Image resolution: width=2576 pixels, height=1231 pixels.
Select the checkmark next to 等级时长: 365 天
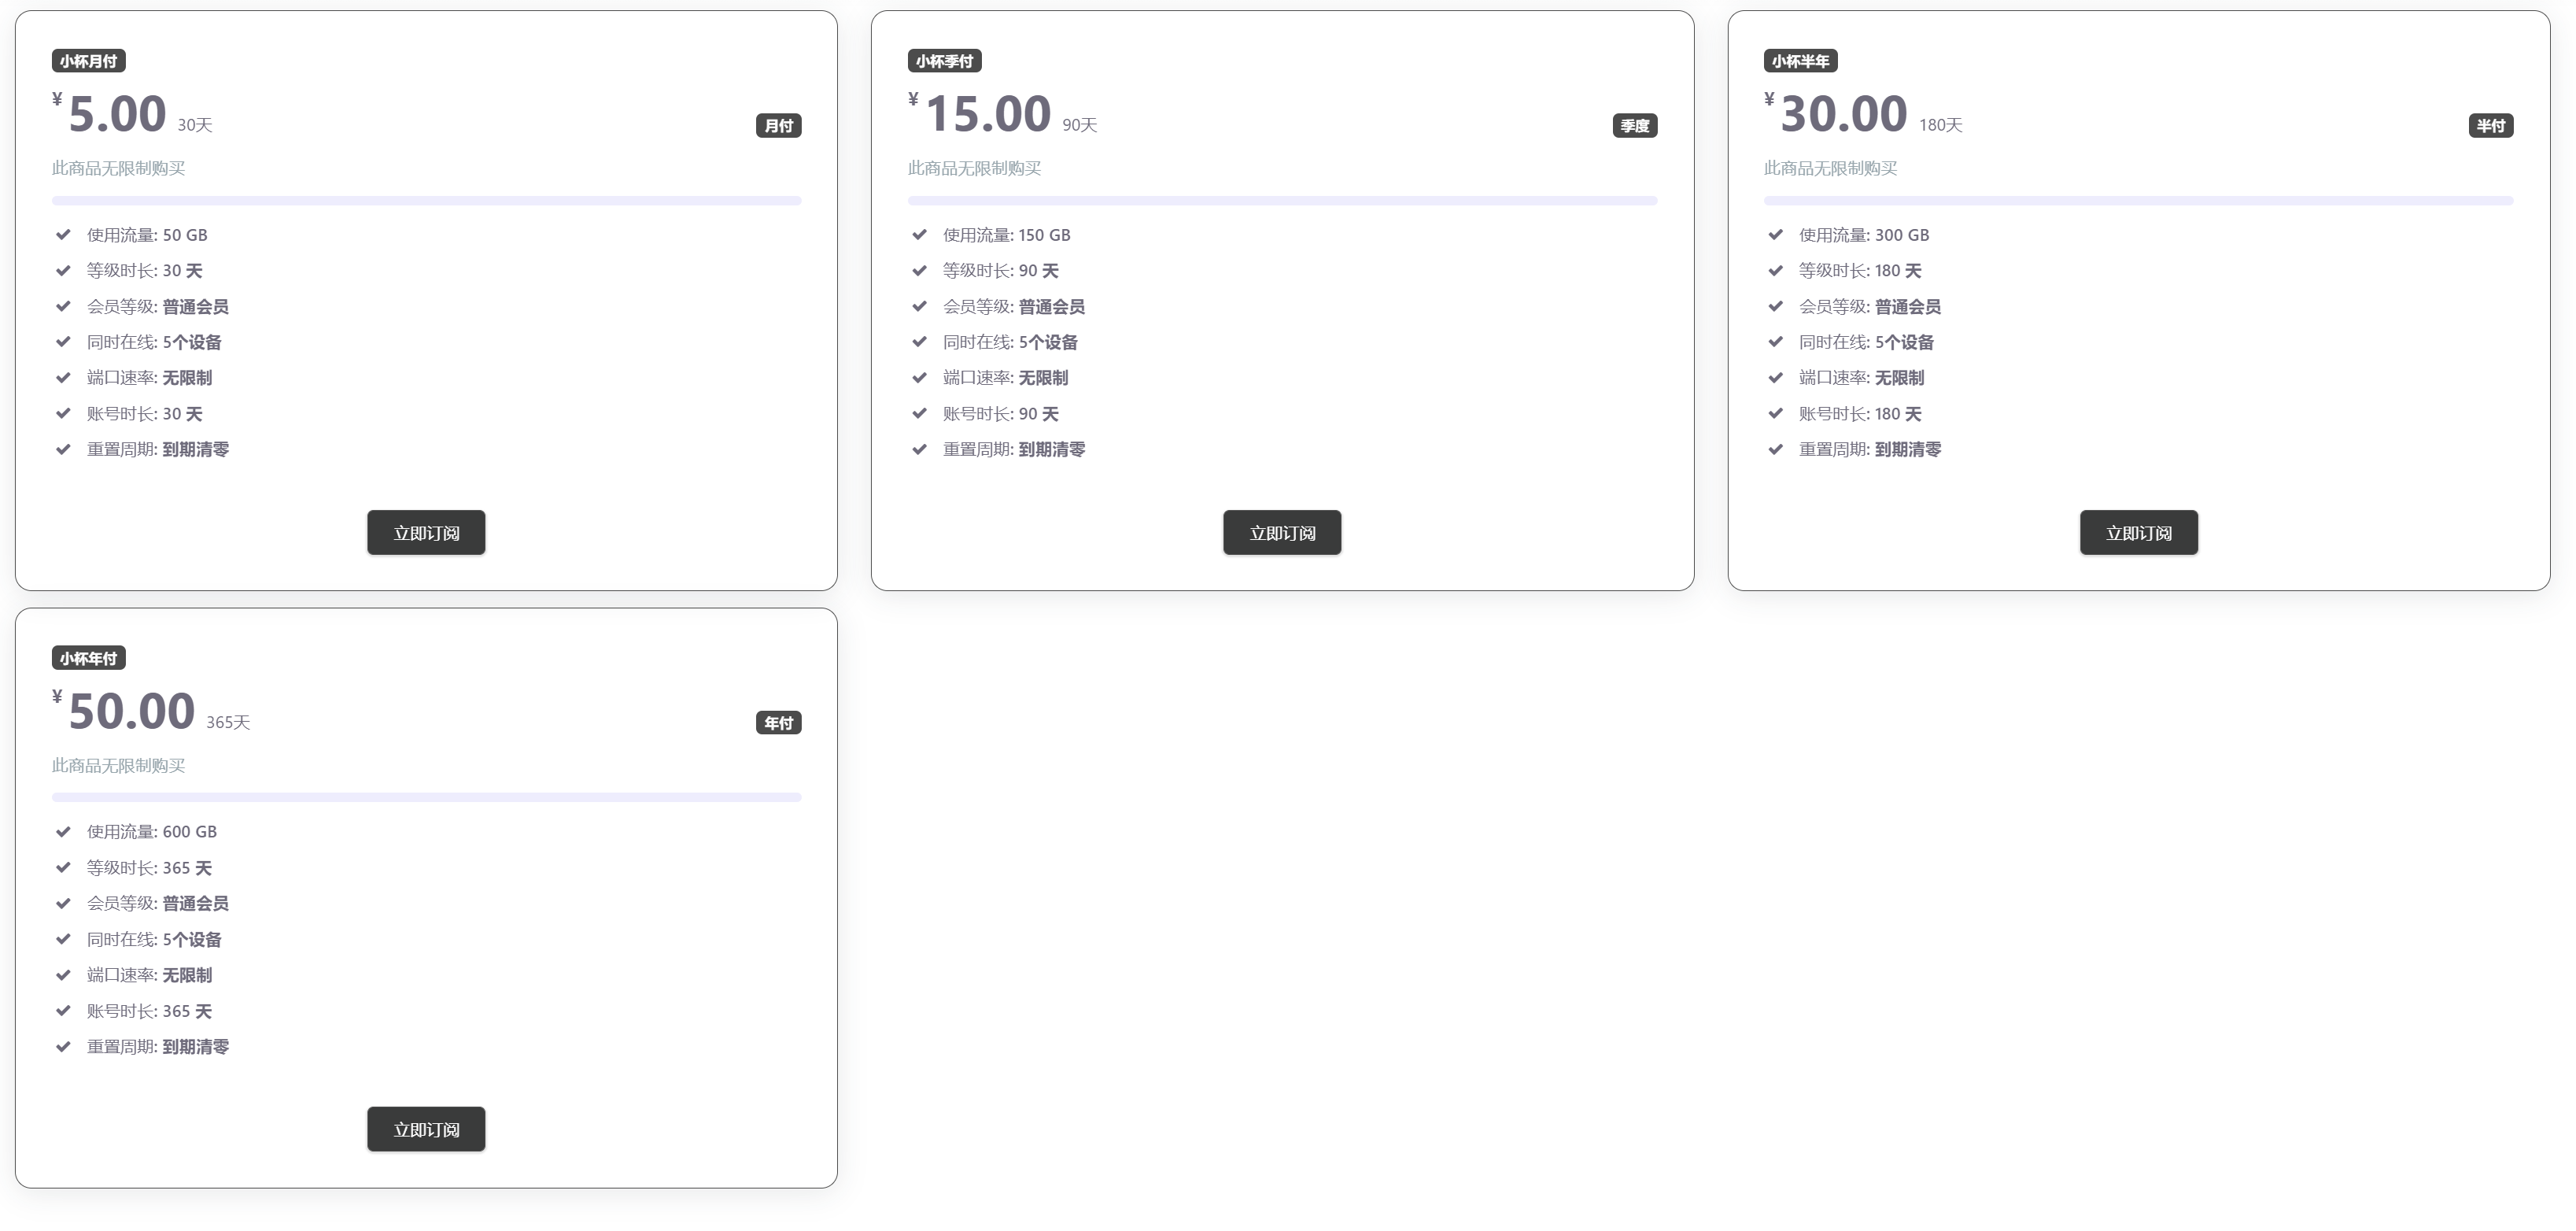[x=63, y=868]
